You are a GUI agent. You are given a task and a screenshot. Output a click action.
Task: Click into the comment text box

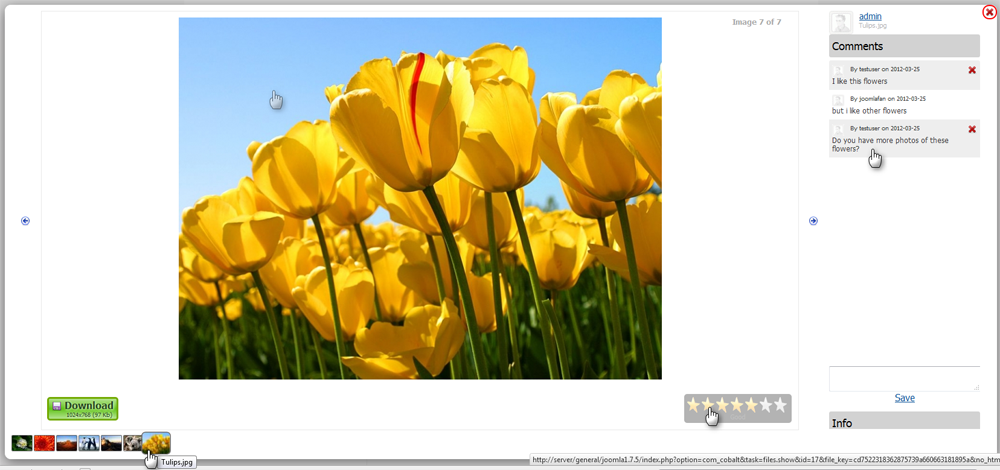[903, 378]
